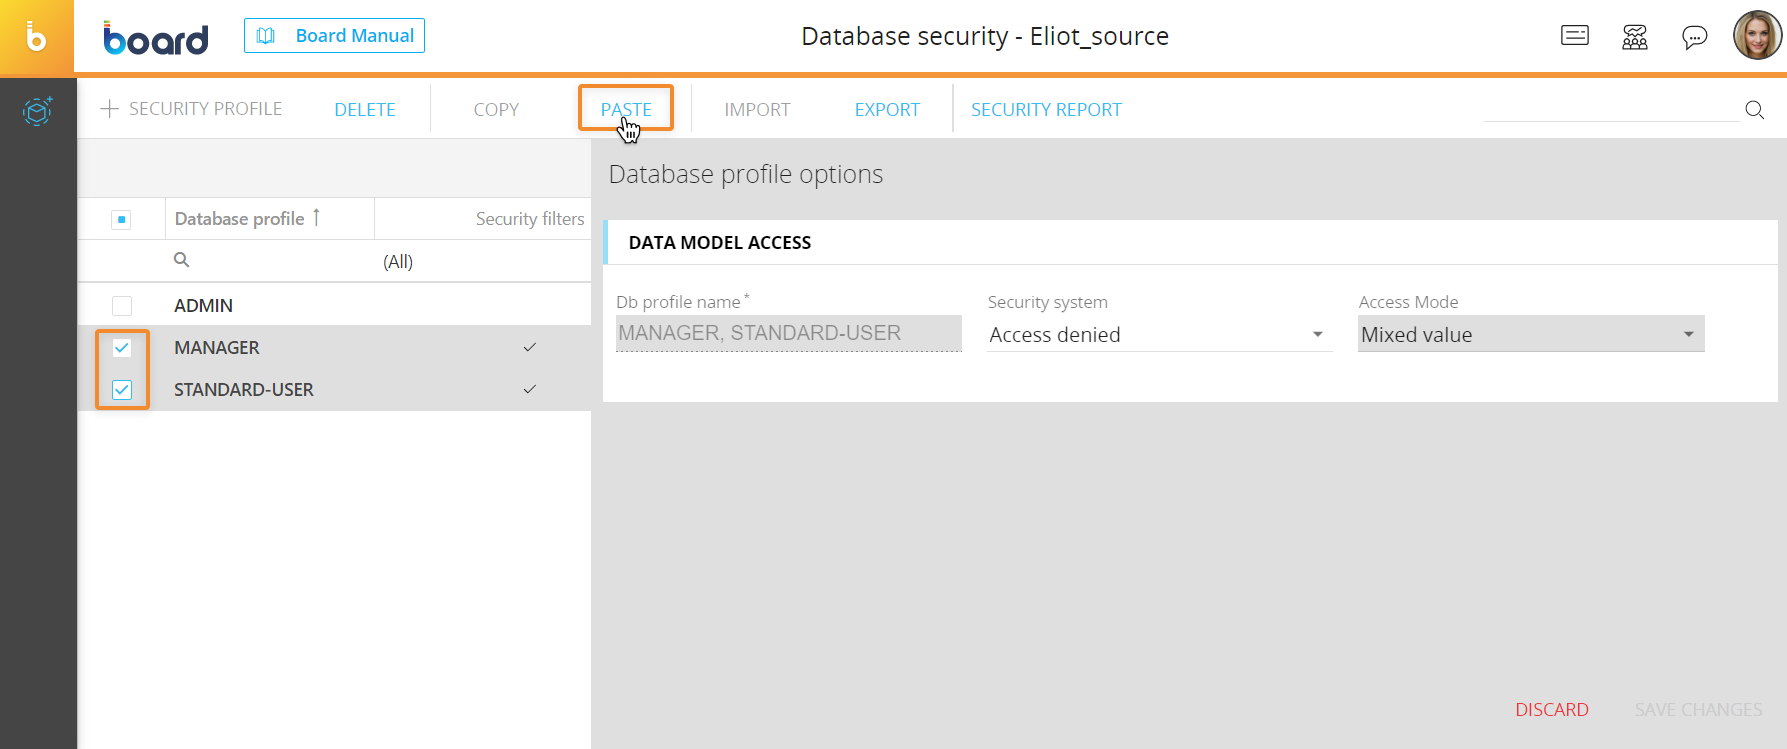Select the STANDARD-USER profile row
This screenshot has height=749, width=1787.
(x=334, y=389)
